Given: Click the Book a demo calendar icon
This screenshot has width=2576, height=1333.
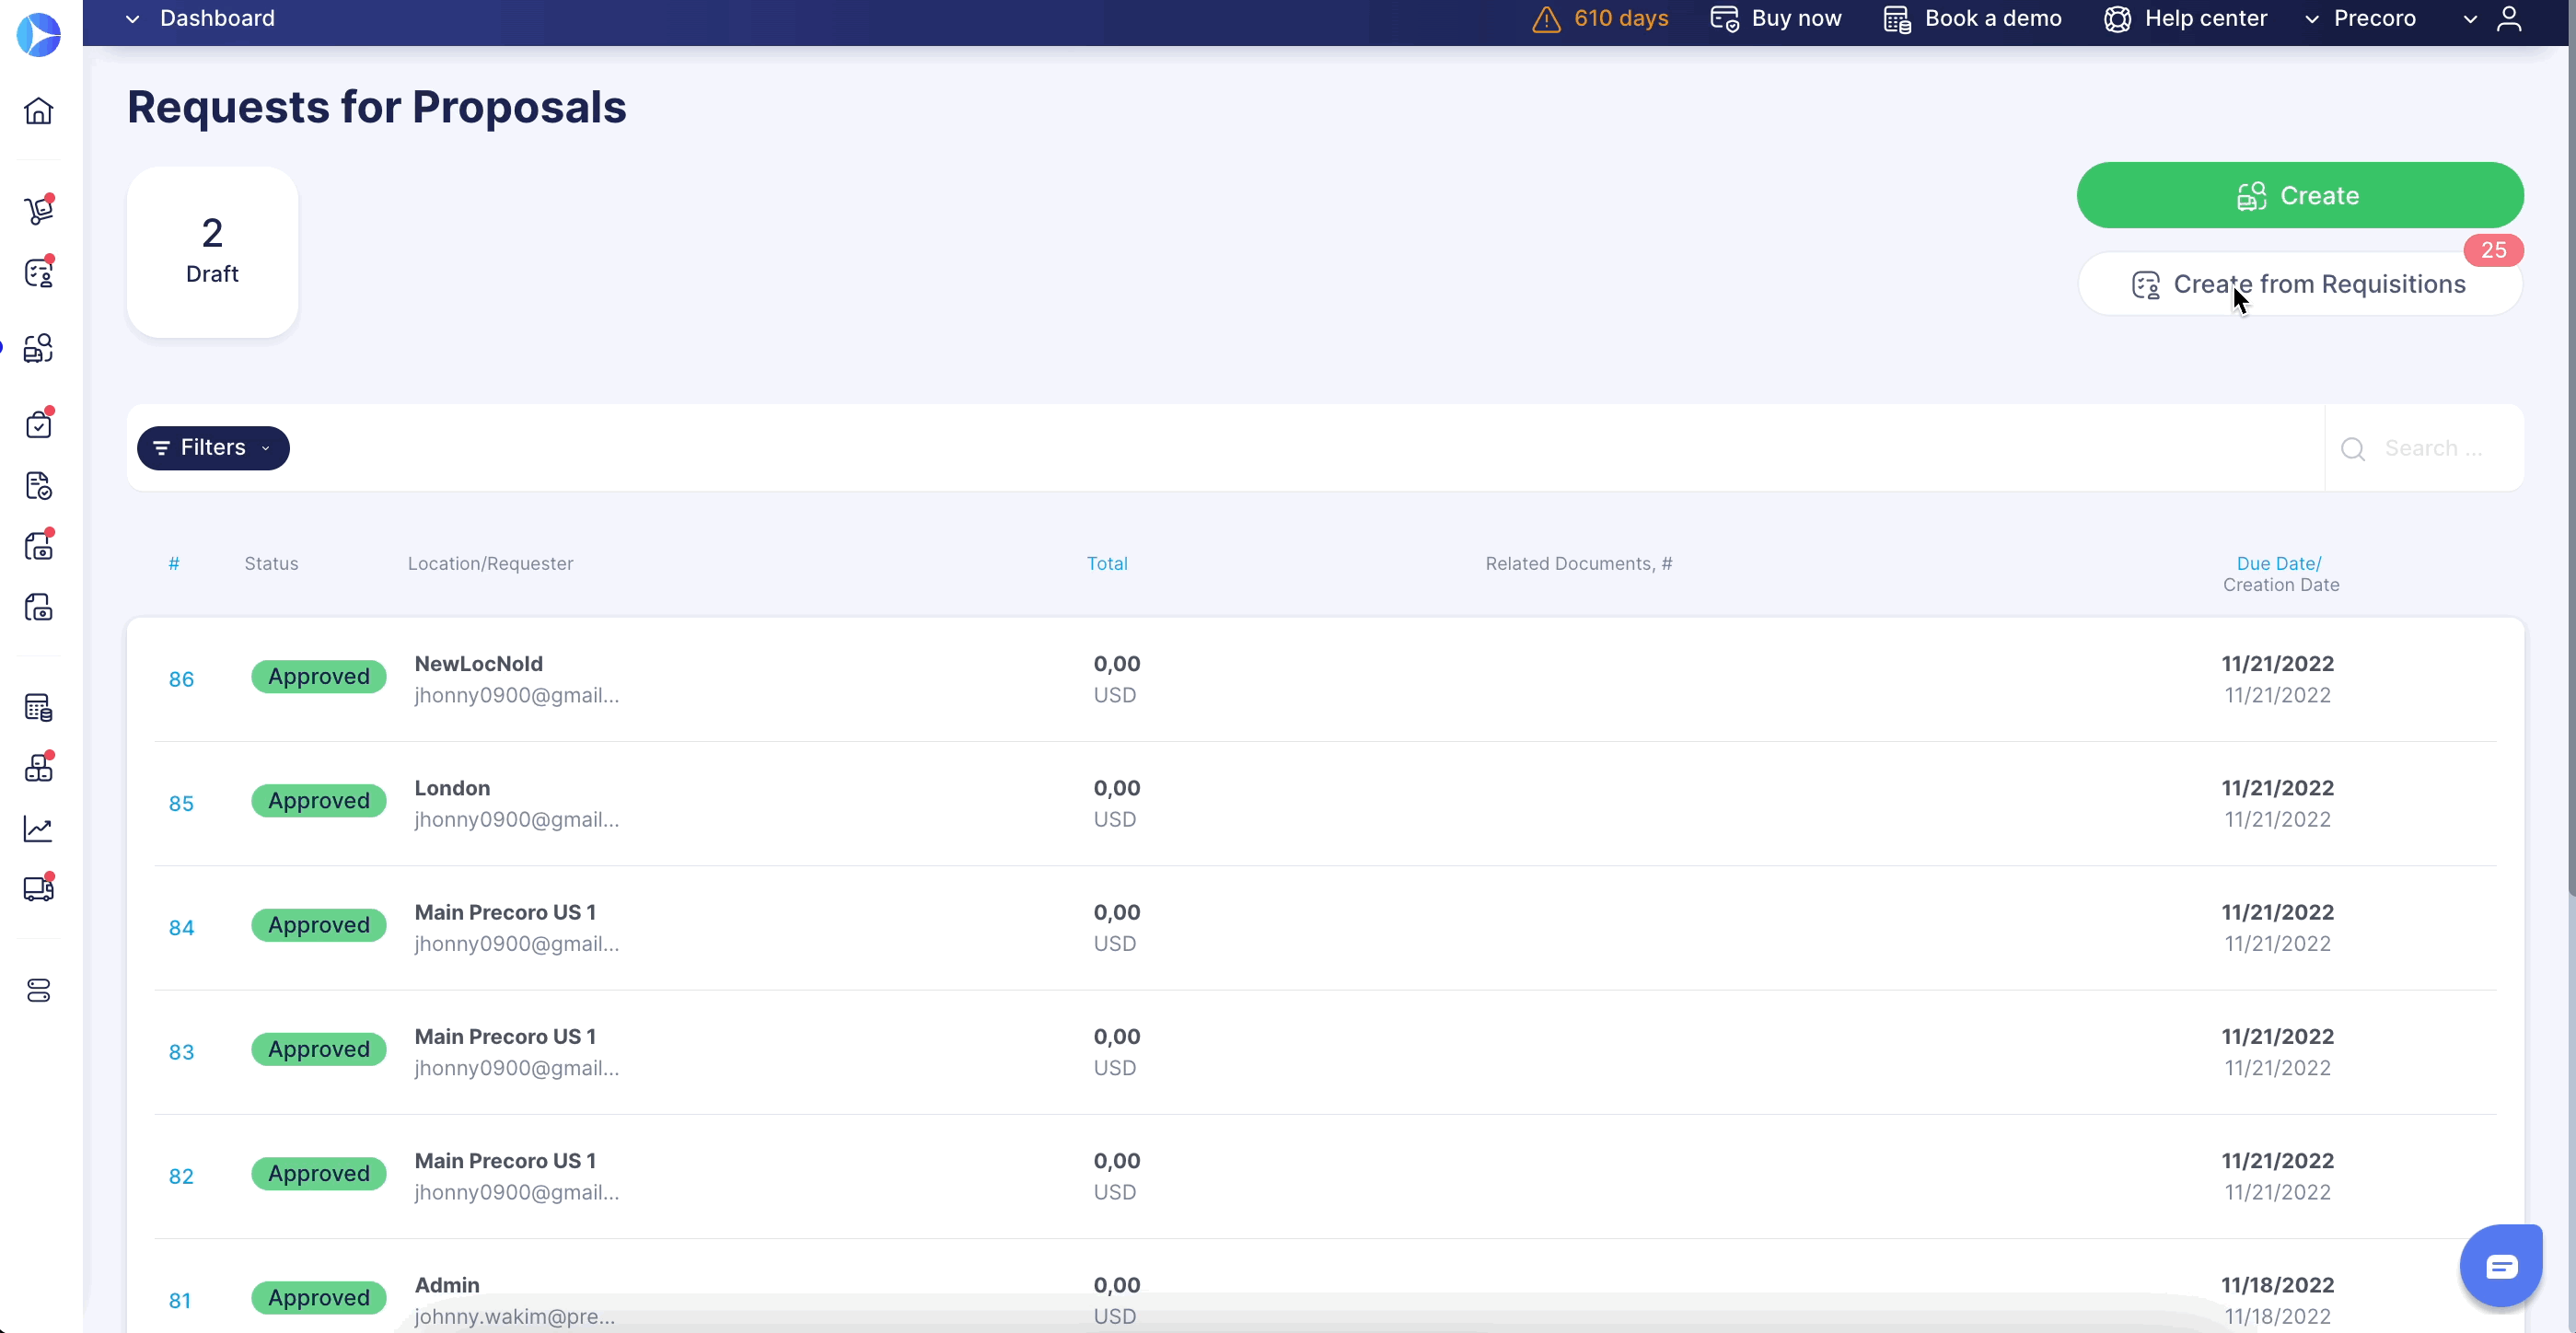Looking at the screenshot, I should click(x=1897, y=19).
